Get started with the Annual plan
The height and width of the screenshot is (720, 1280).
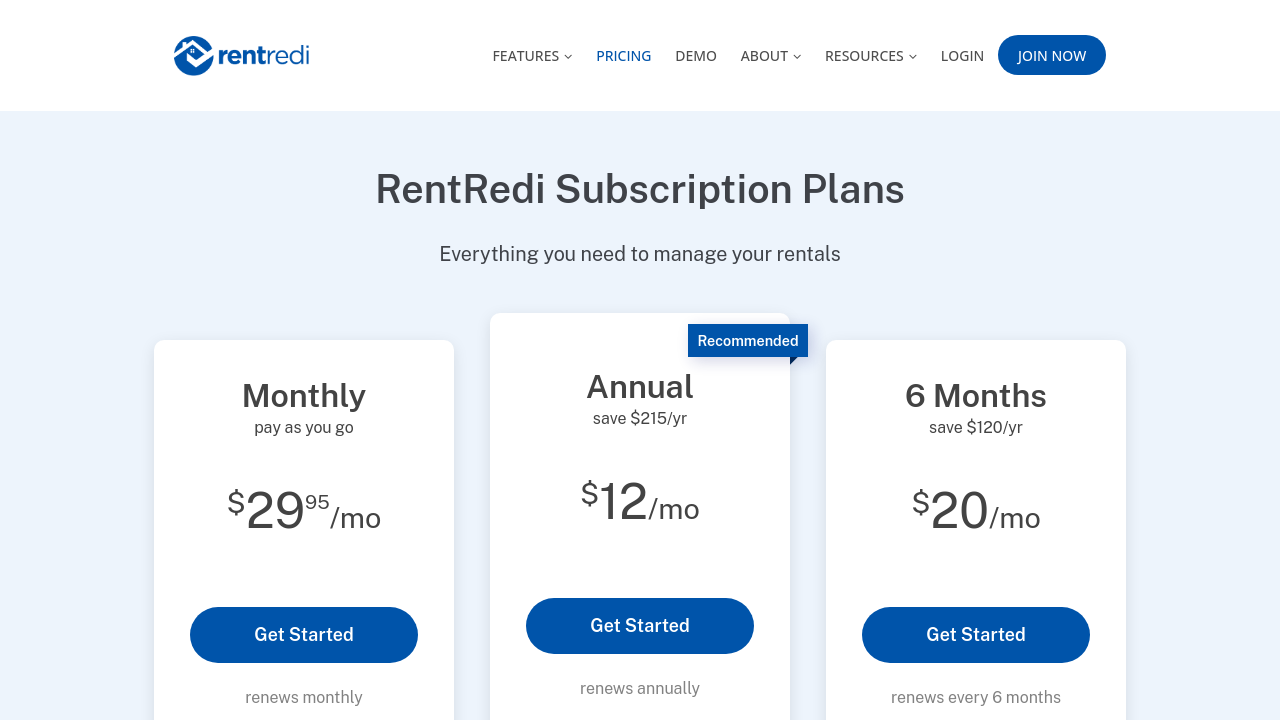click(640, 626)
